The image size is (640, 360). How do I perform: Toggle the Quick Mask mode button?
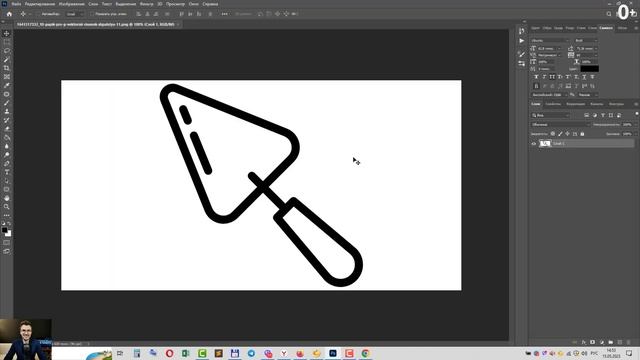pos(7,243)
